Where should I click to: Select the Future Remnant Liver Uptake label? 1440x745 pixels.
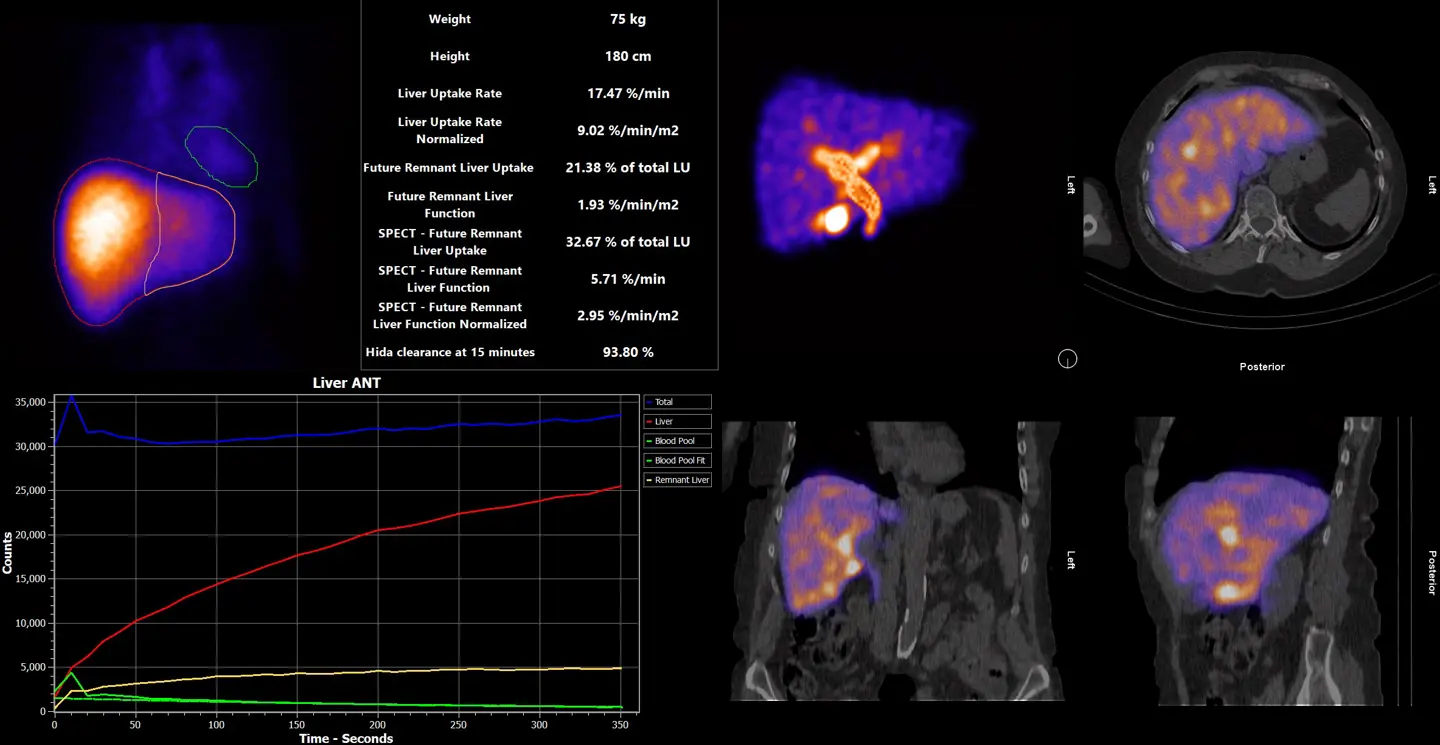[448, 168]
